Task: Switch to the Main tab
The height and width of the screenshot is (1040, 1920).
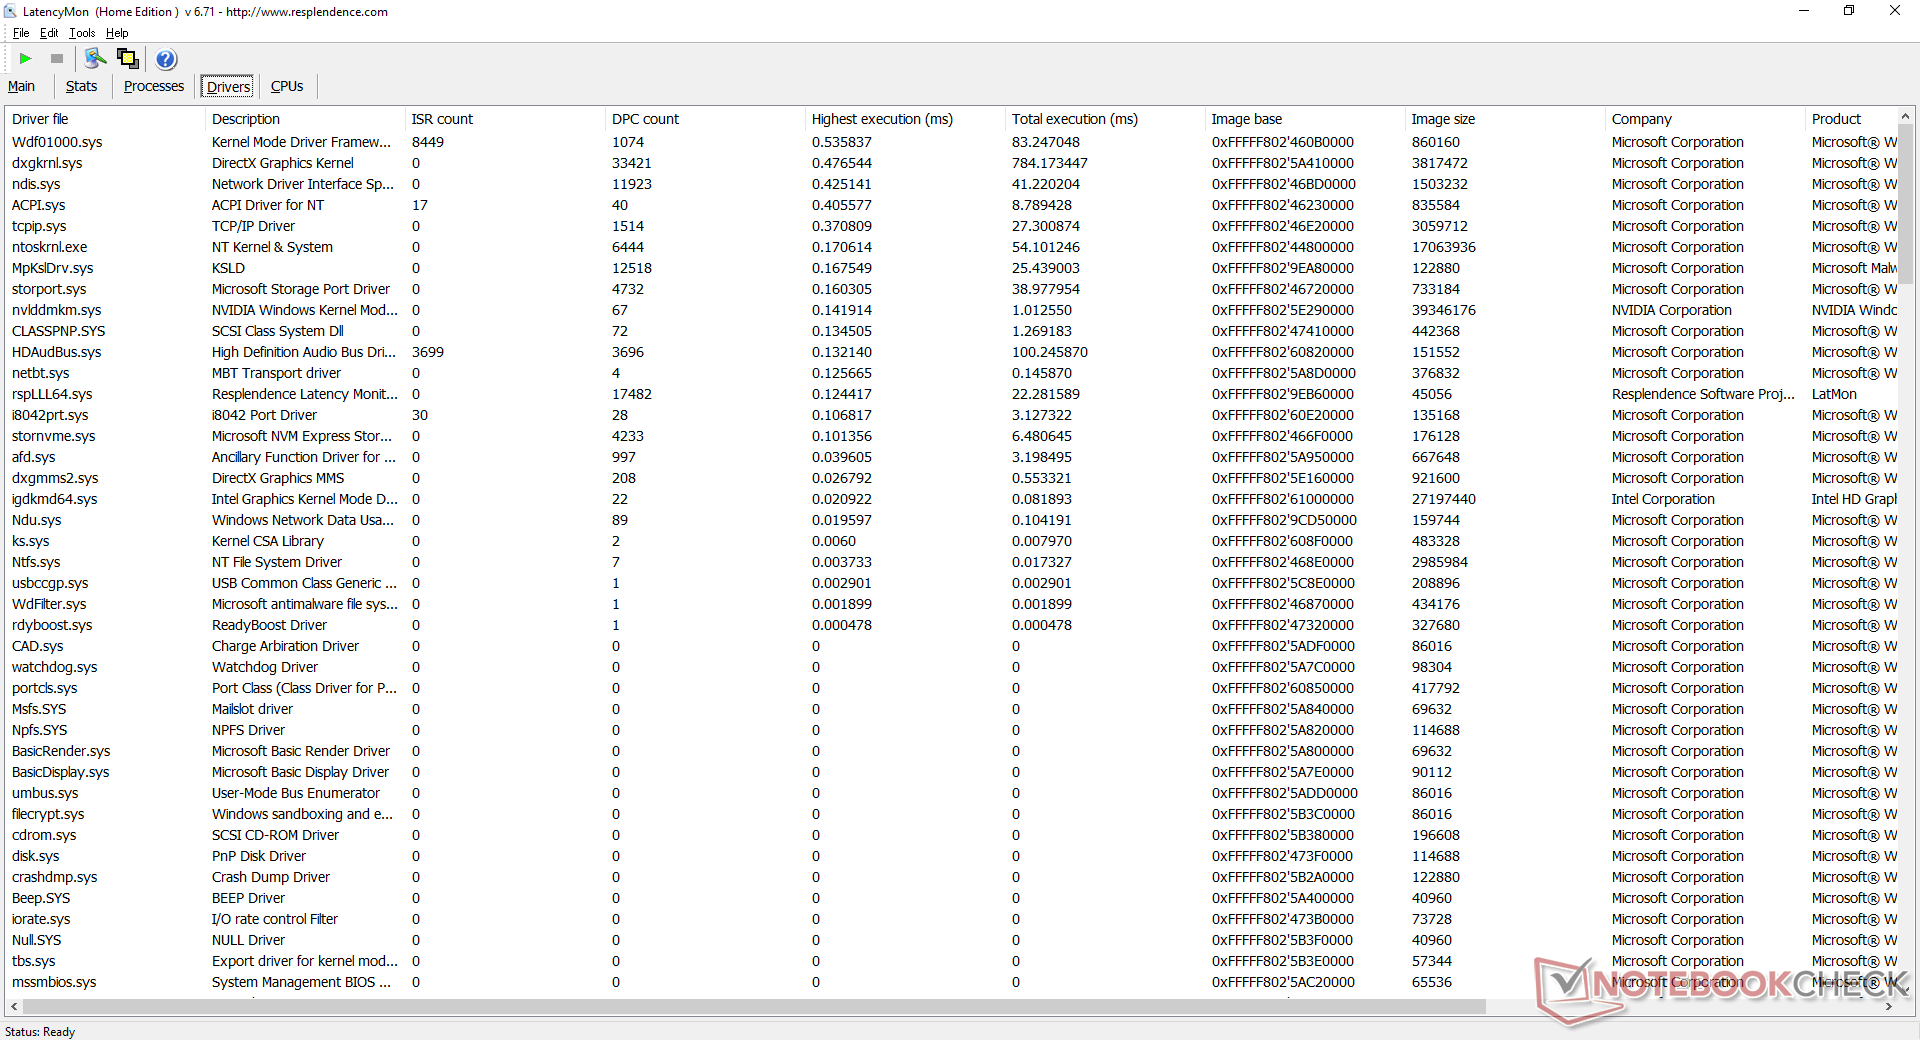Action: [21, 87]
